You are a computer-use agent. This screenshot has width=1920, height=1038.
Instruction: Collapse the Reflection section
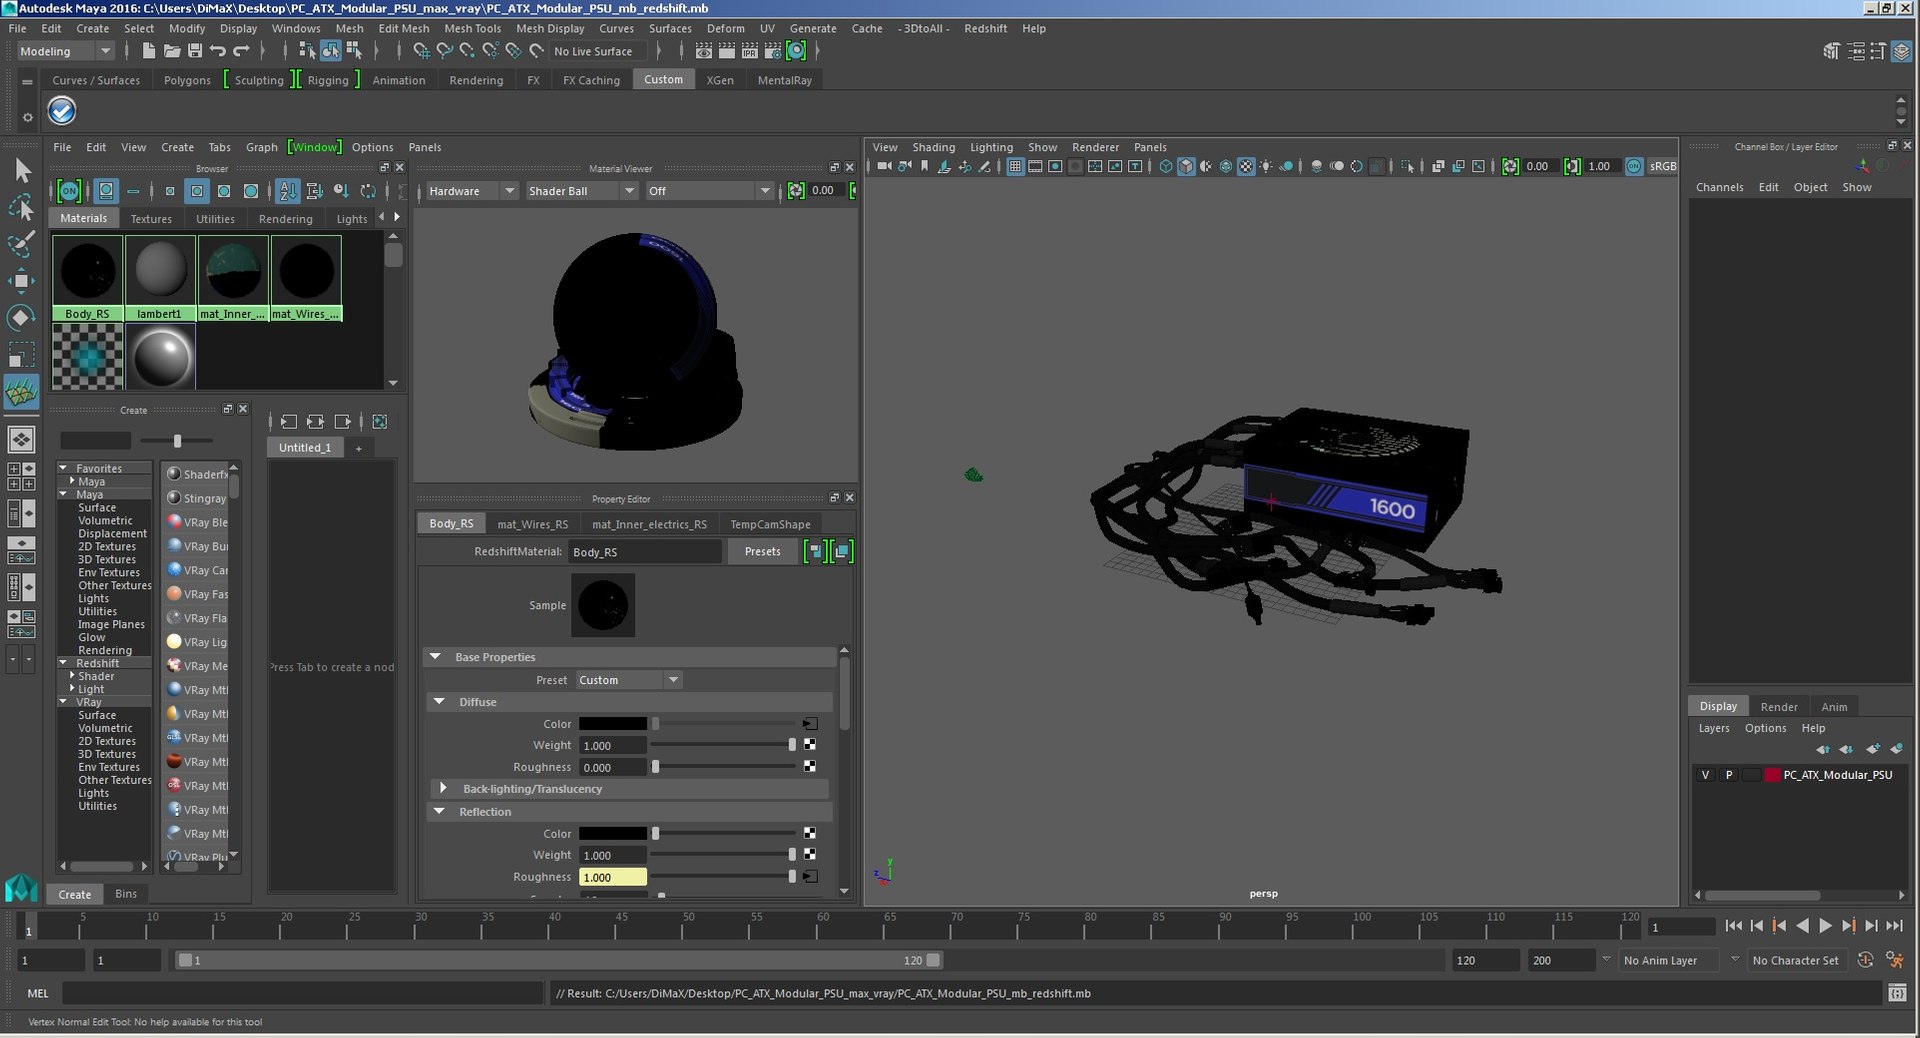(x=439, y=812)
